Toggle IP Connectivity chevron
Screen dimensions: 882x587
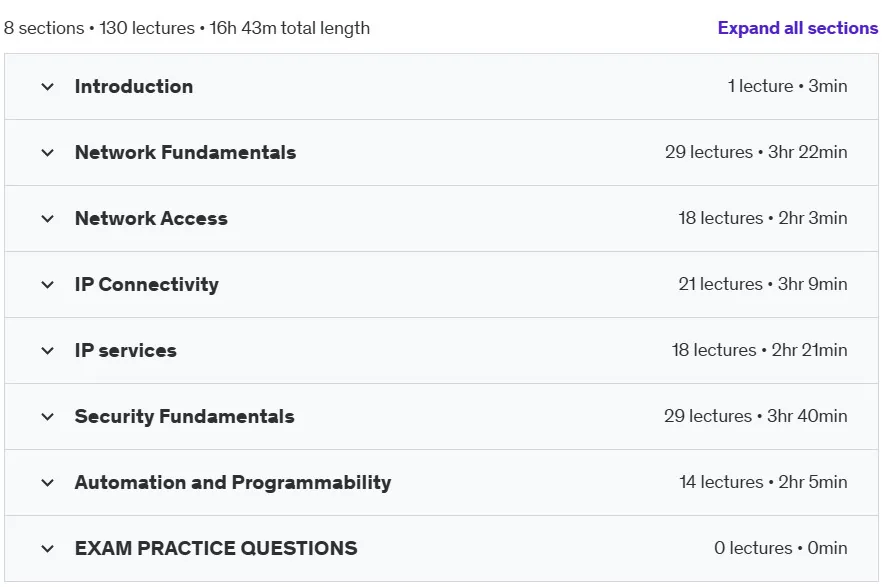[x=48, y=285]
